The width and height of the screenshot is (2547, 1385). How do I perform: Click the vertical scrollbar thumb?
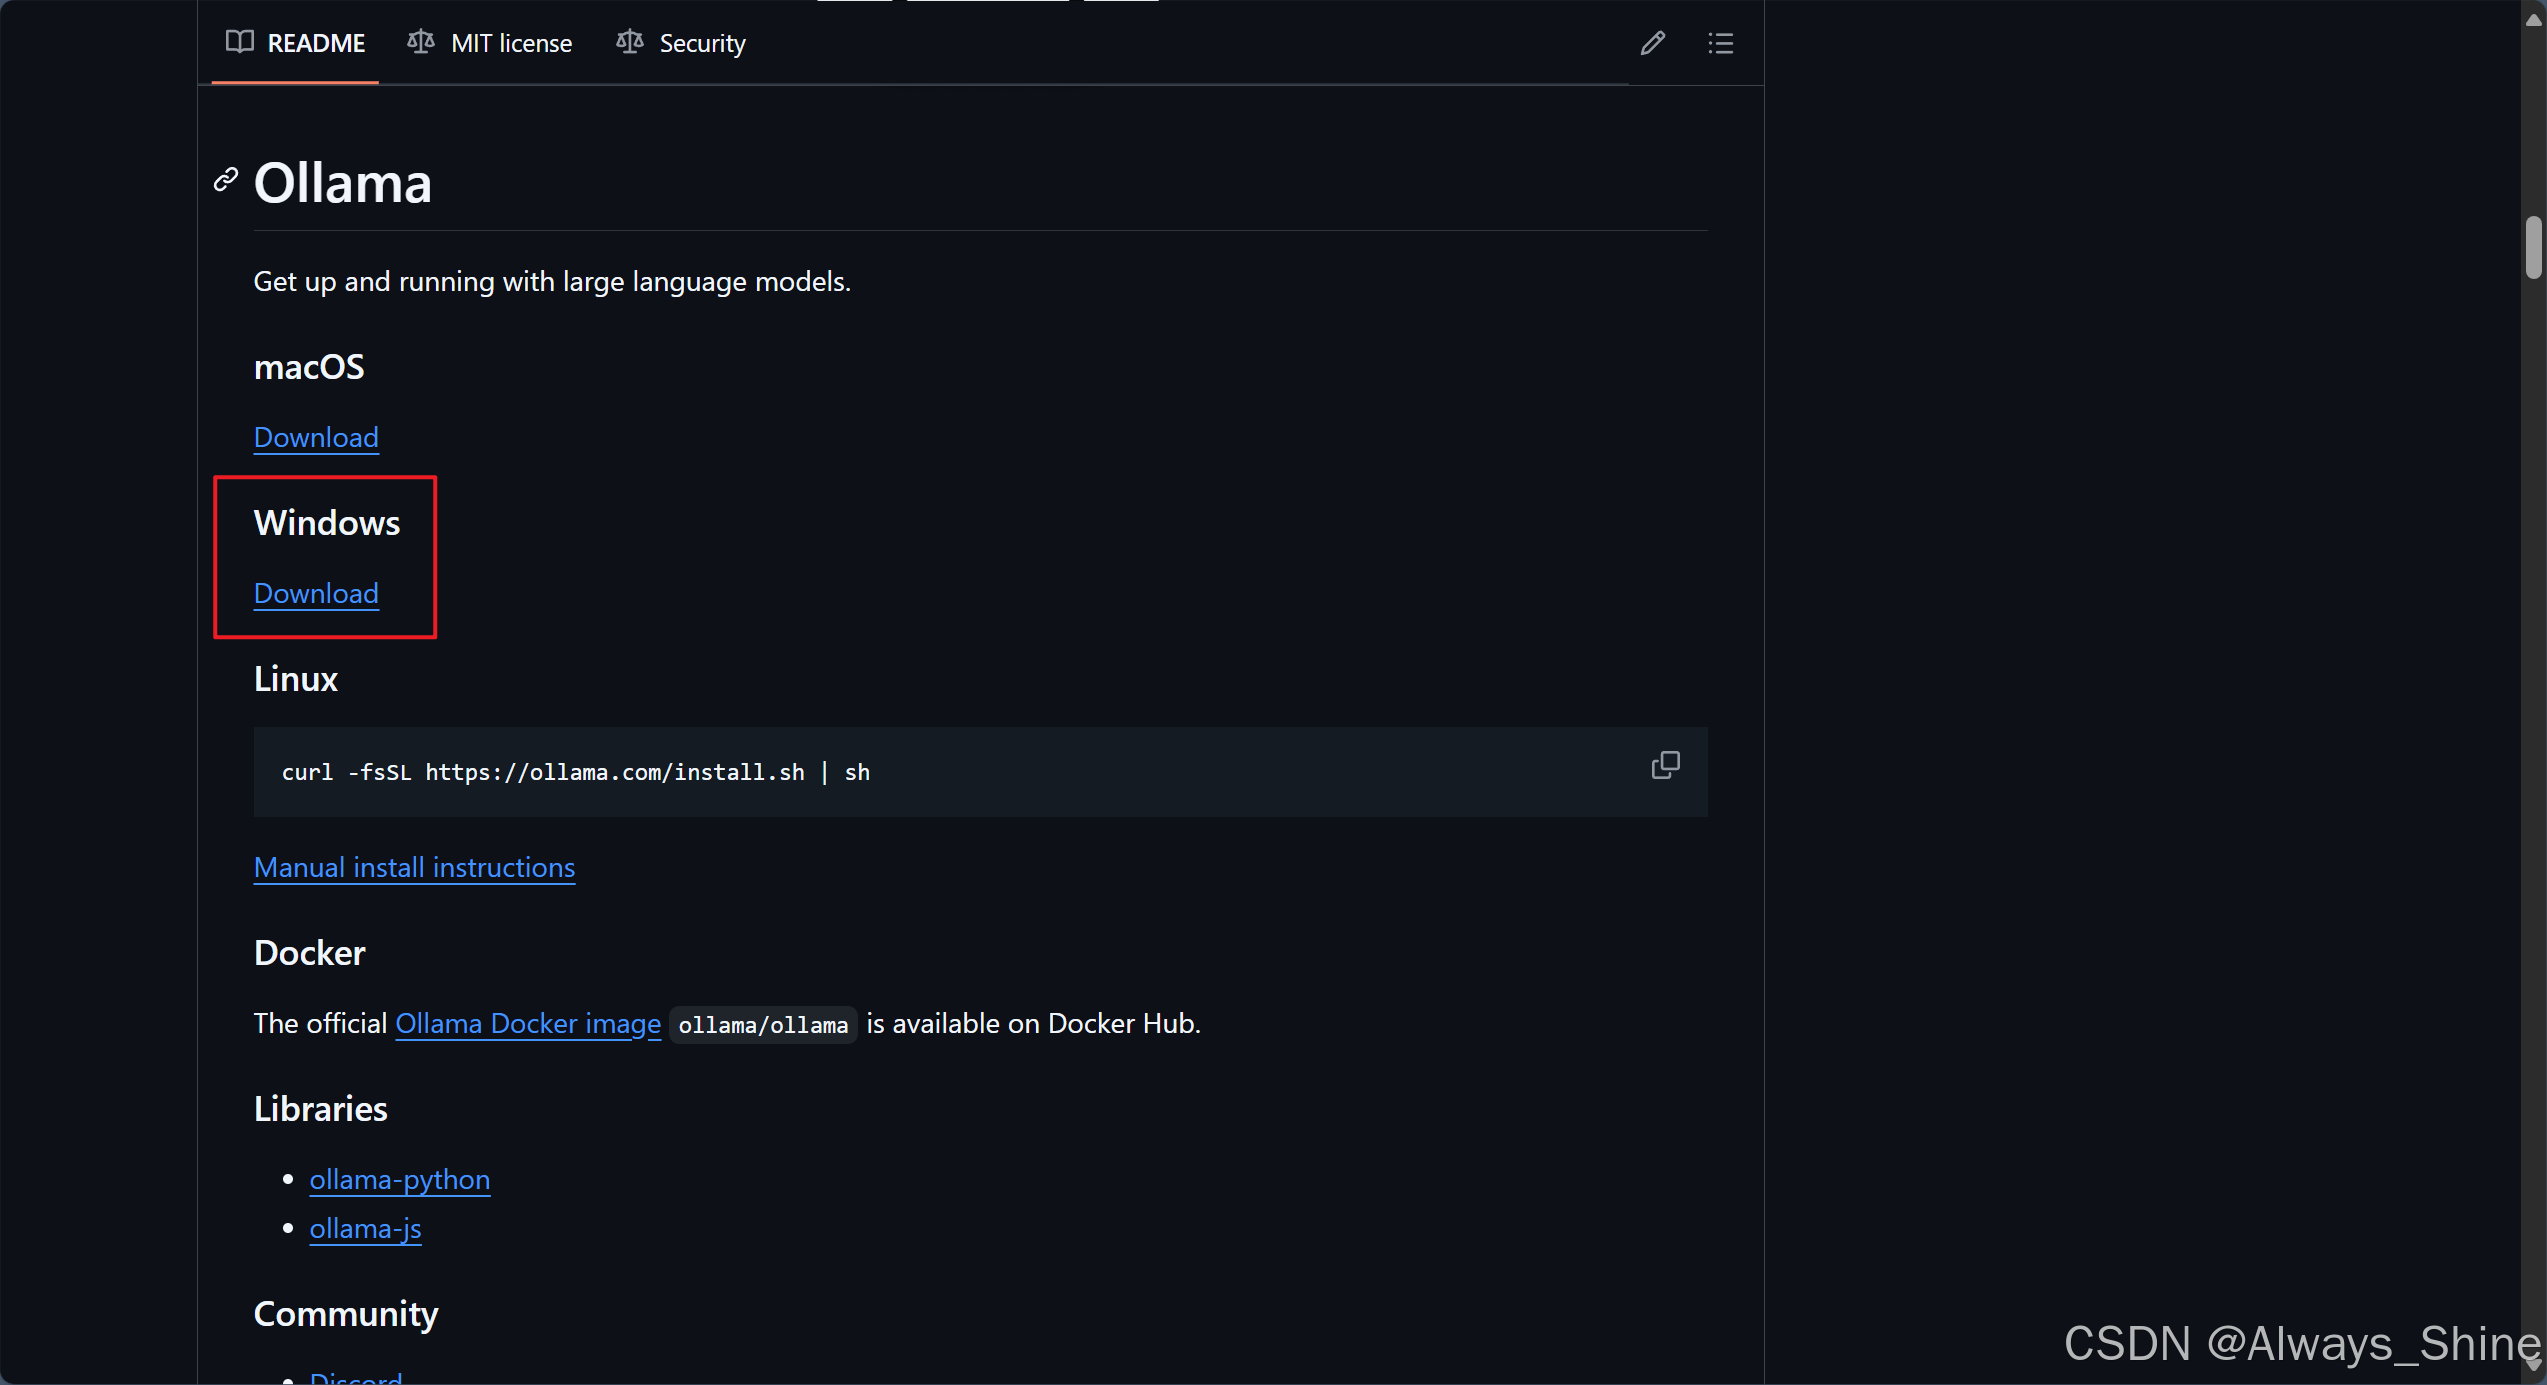click(x=2533, y=246)
